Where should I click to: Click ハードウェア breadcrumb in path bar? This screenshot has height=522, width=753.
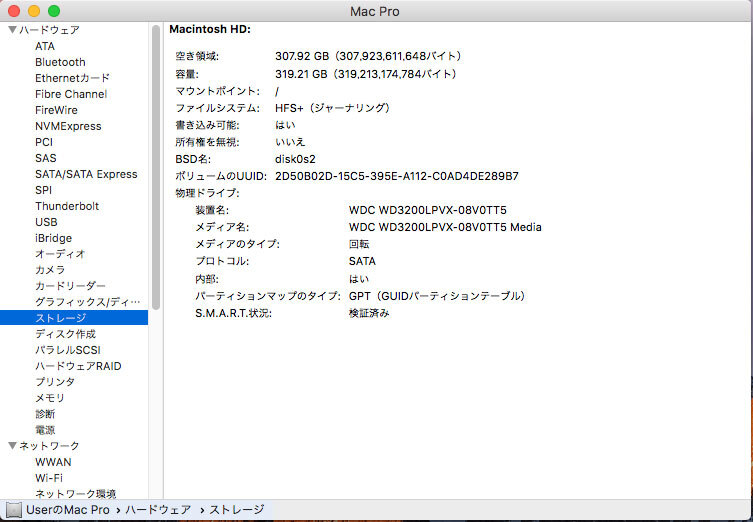click(158, 510)
